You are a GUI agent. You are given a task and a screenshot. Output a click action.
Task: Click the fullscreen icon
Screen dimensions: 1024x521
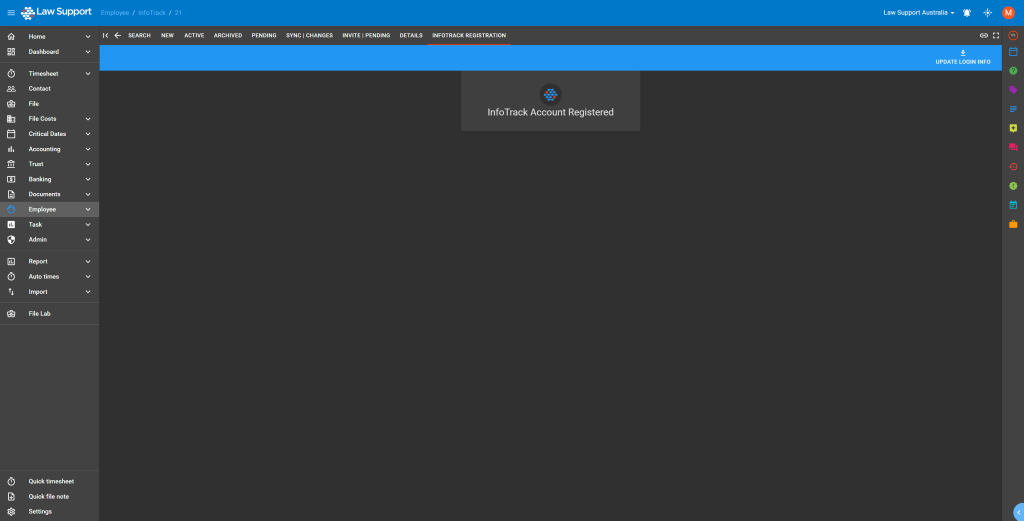(996, 35)
